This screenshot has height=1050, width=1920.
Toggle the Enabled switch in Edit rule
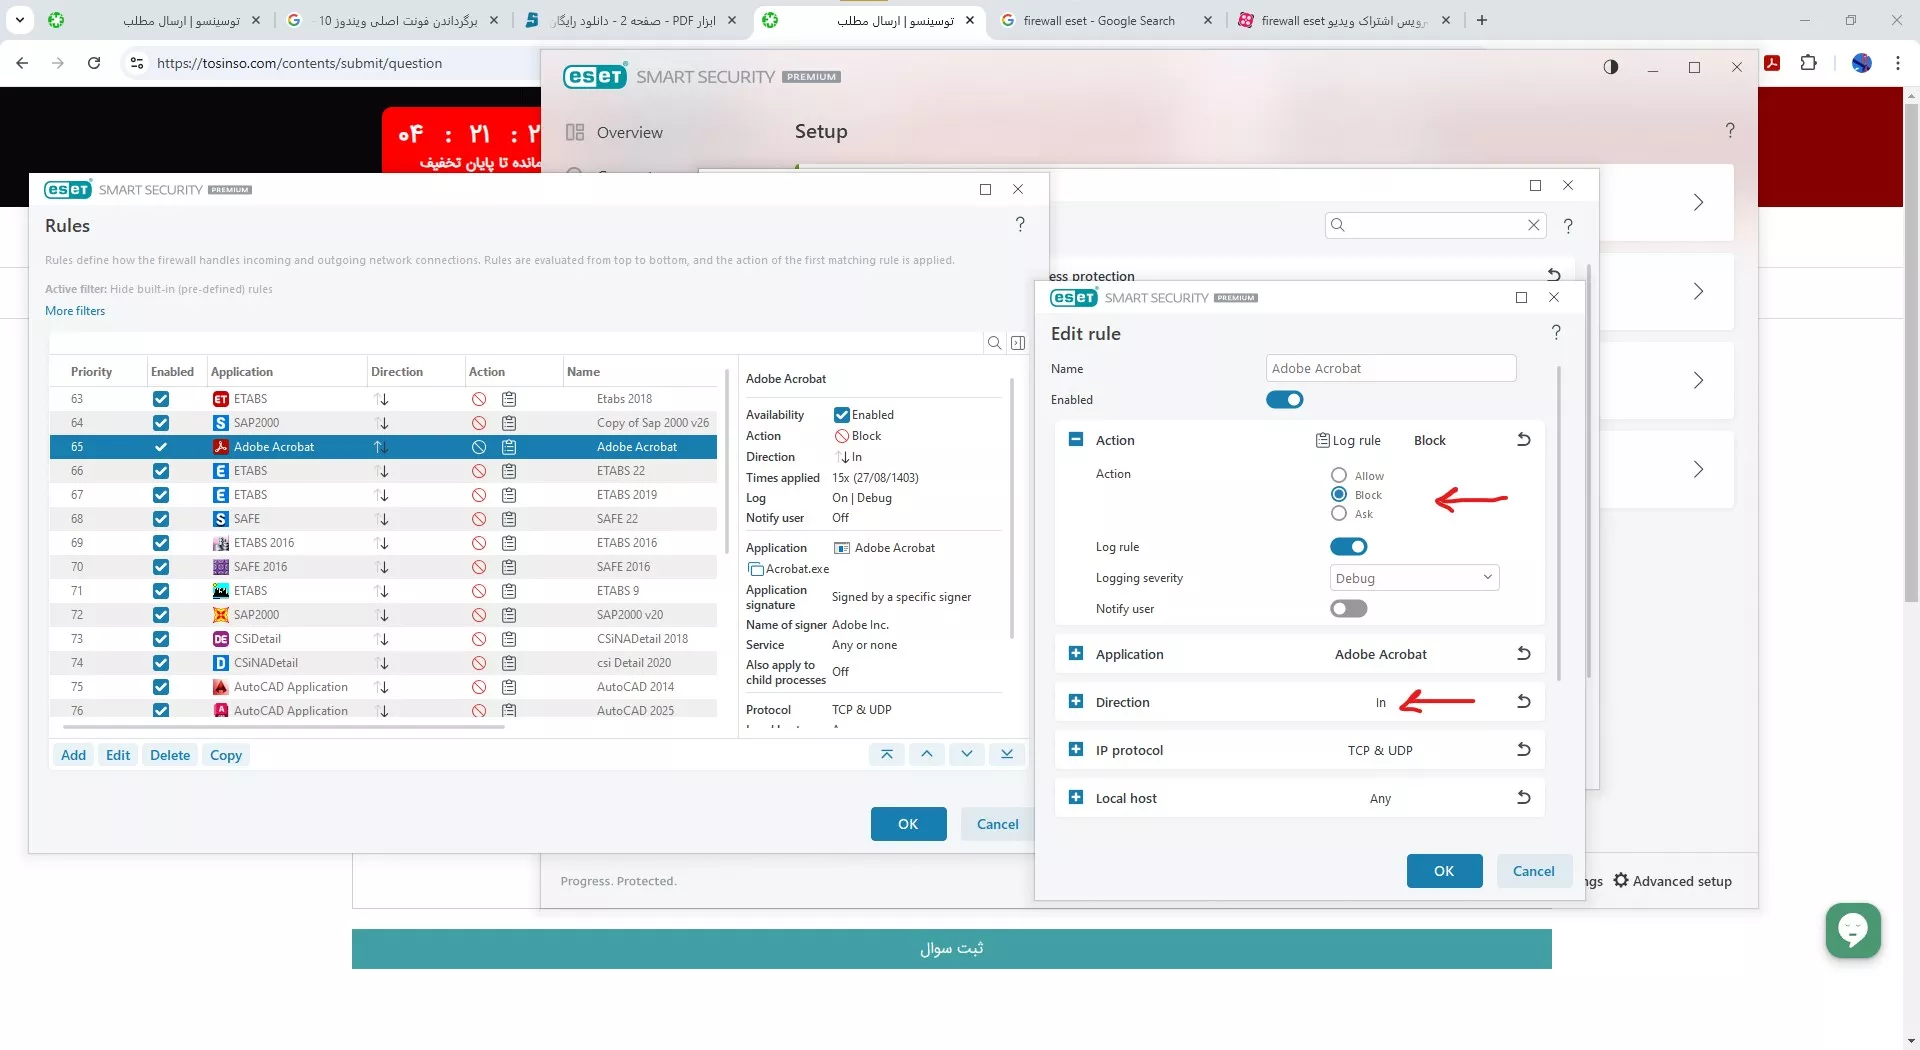point(1285,400)
